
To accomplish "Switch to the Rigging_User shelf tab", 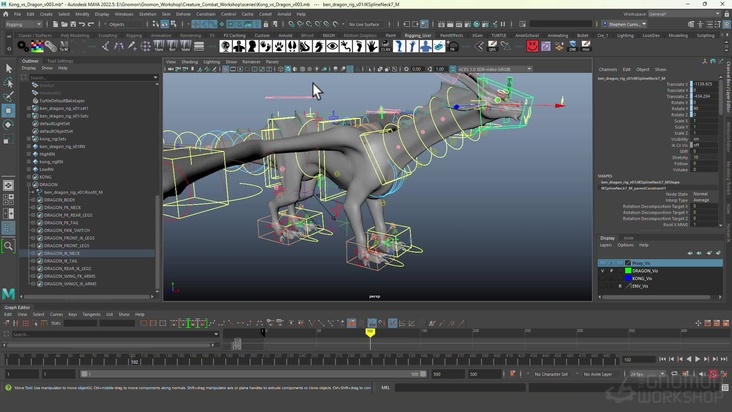I will pos(417,35).
